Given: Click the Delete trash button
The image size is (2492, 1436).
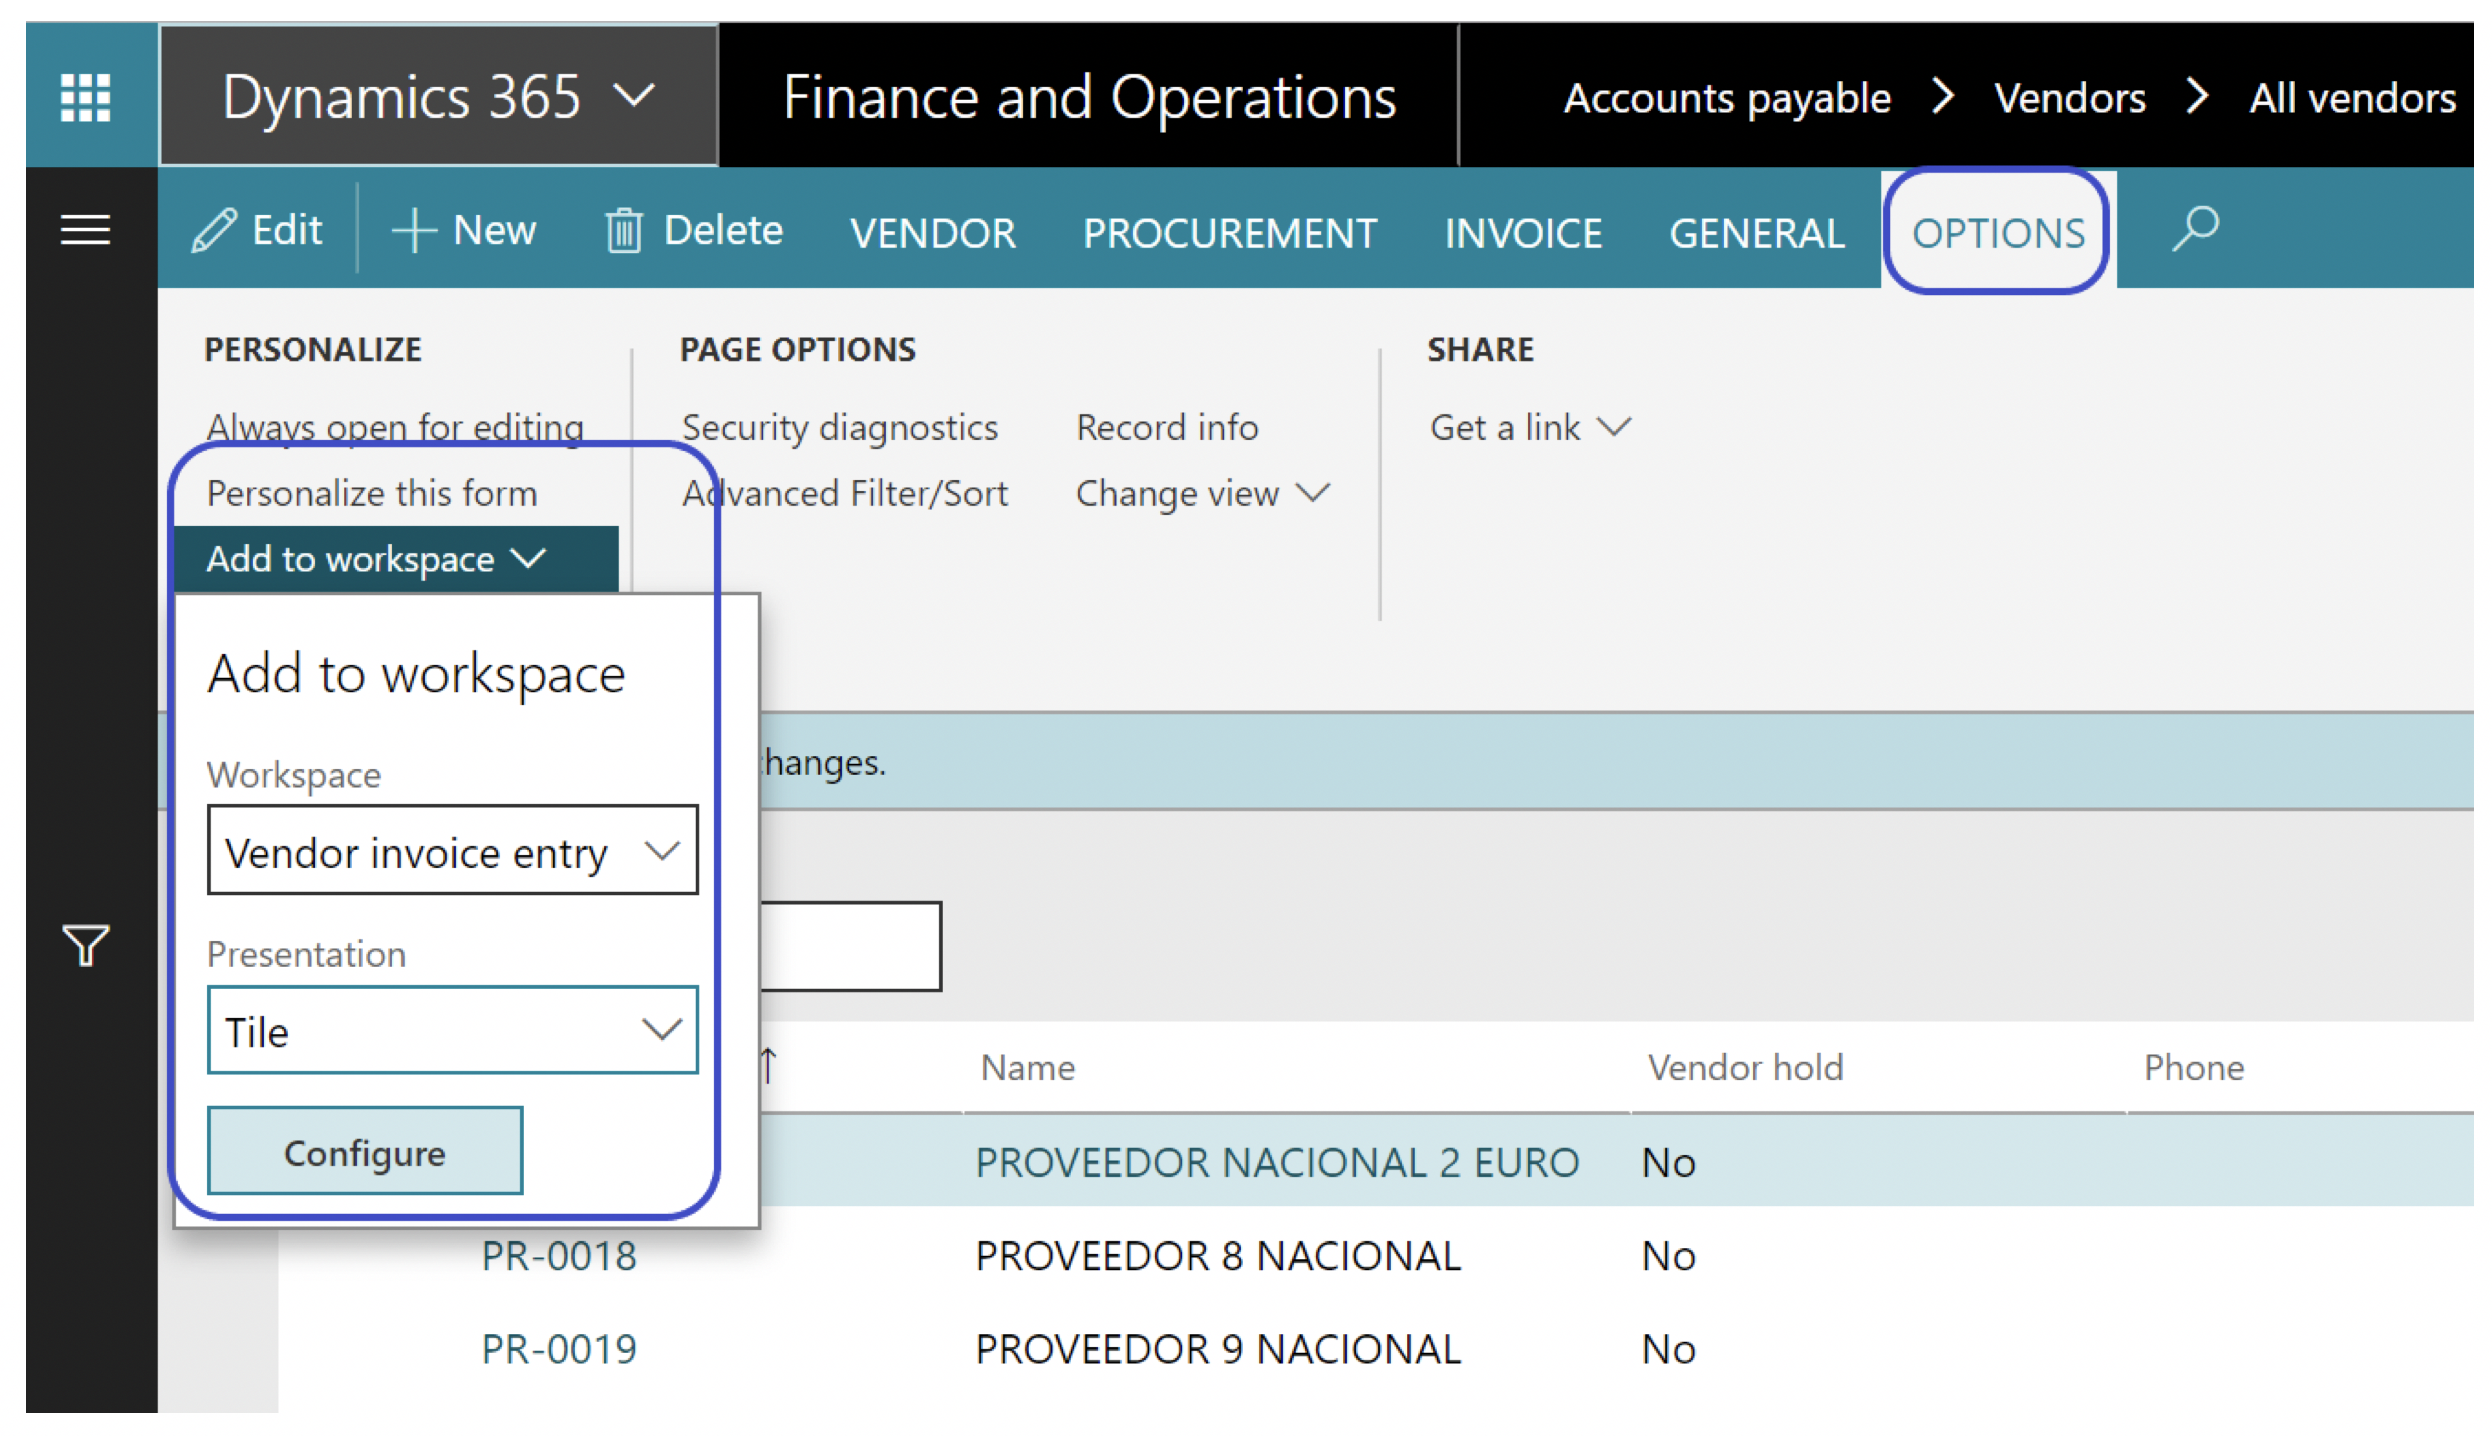Looking at the screenshot, I should tap(693, 230).
